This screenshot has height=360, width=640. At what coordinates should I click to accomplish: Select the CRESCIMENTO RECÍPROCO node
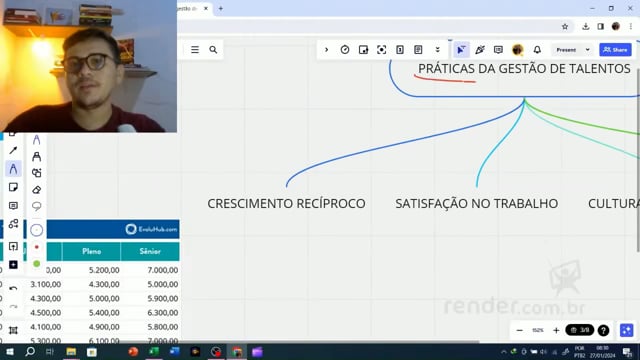click(x=286, y=203)
